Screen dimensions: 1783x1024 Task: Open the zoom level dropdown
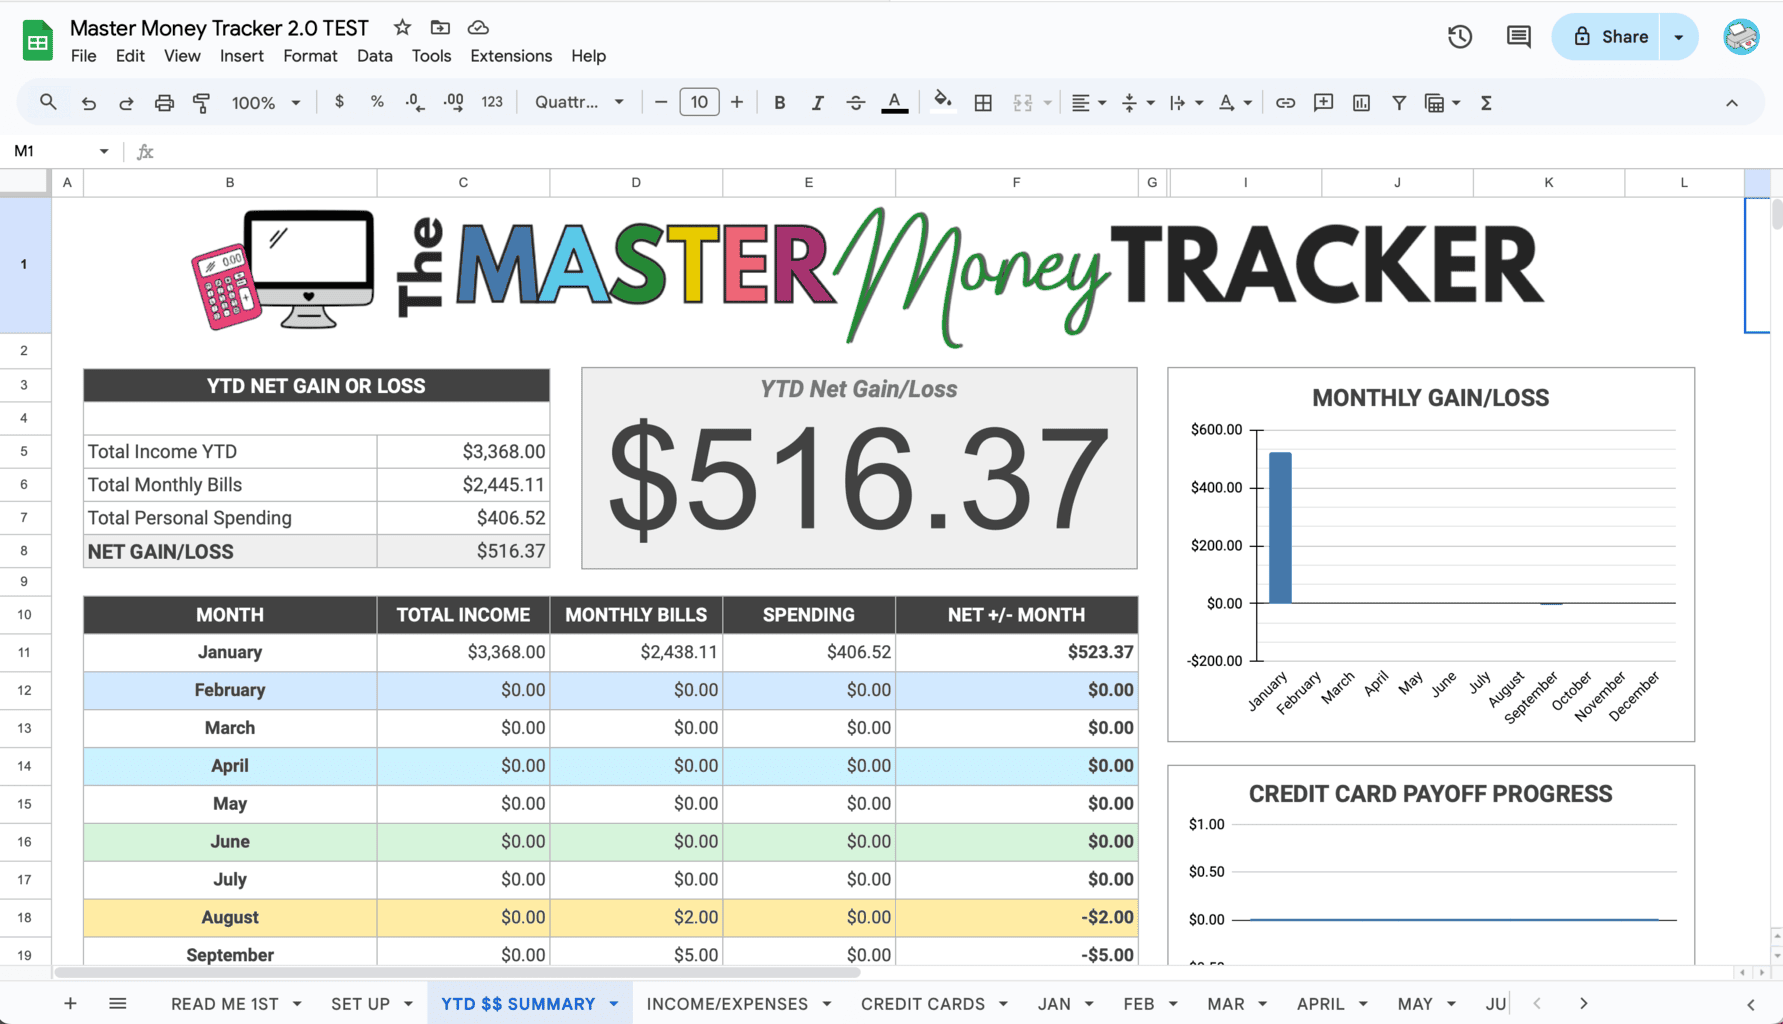[266, 102]
